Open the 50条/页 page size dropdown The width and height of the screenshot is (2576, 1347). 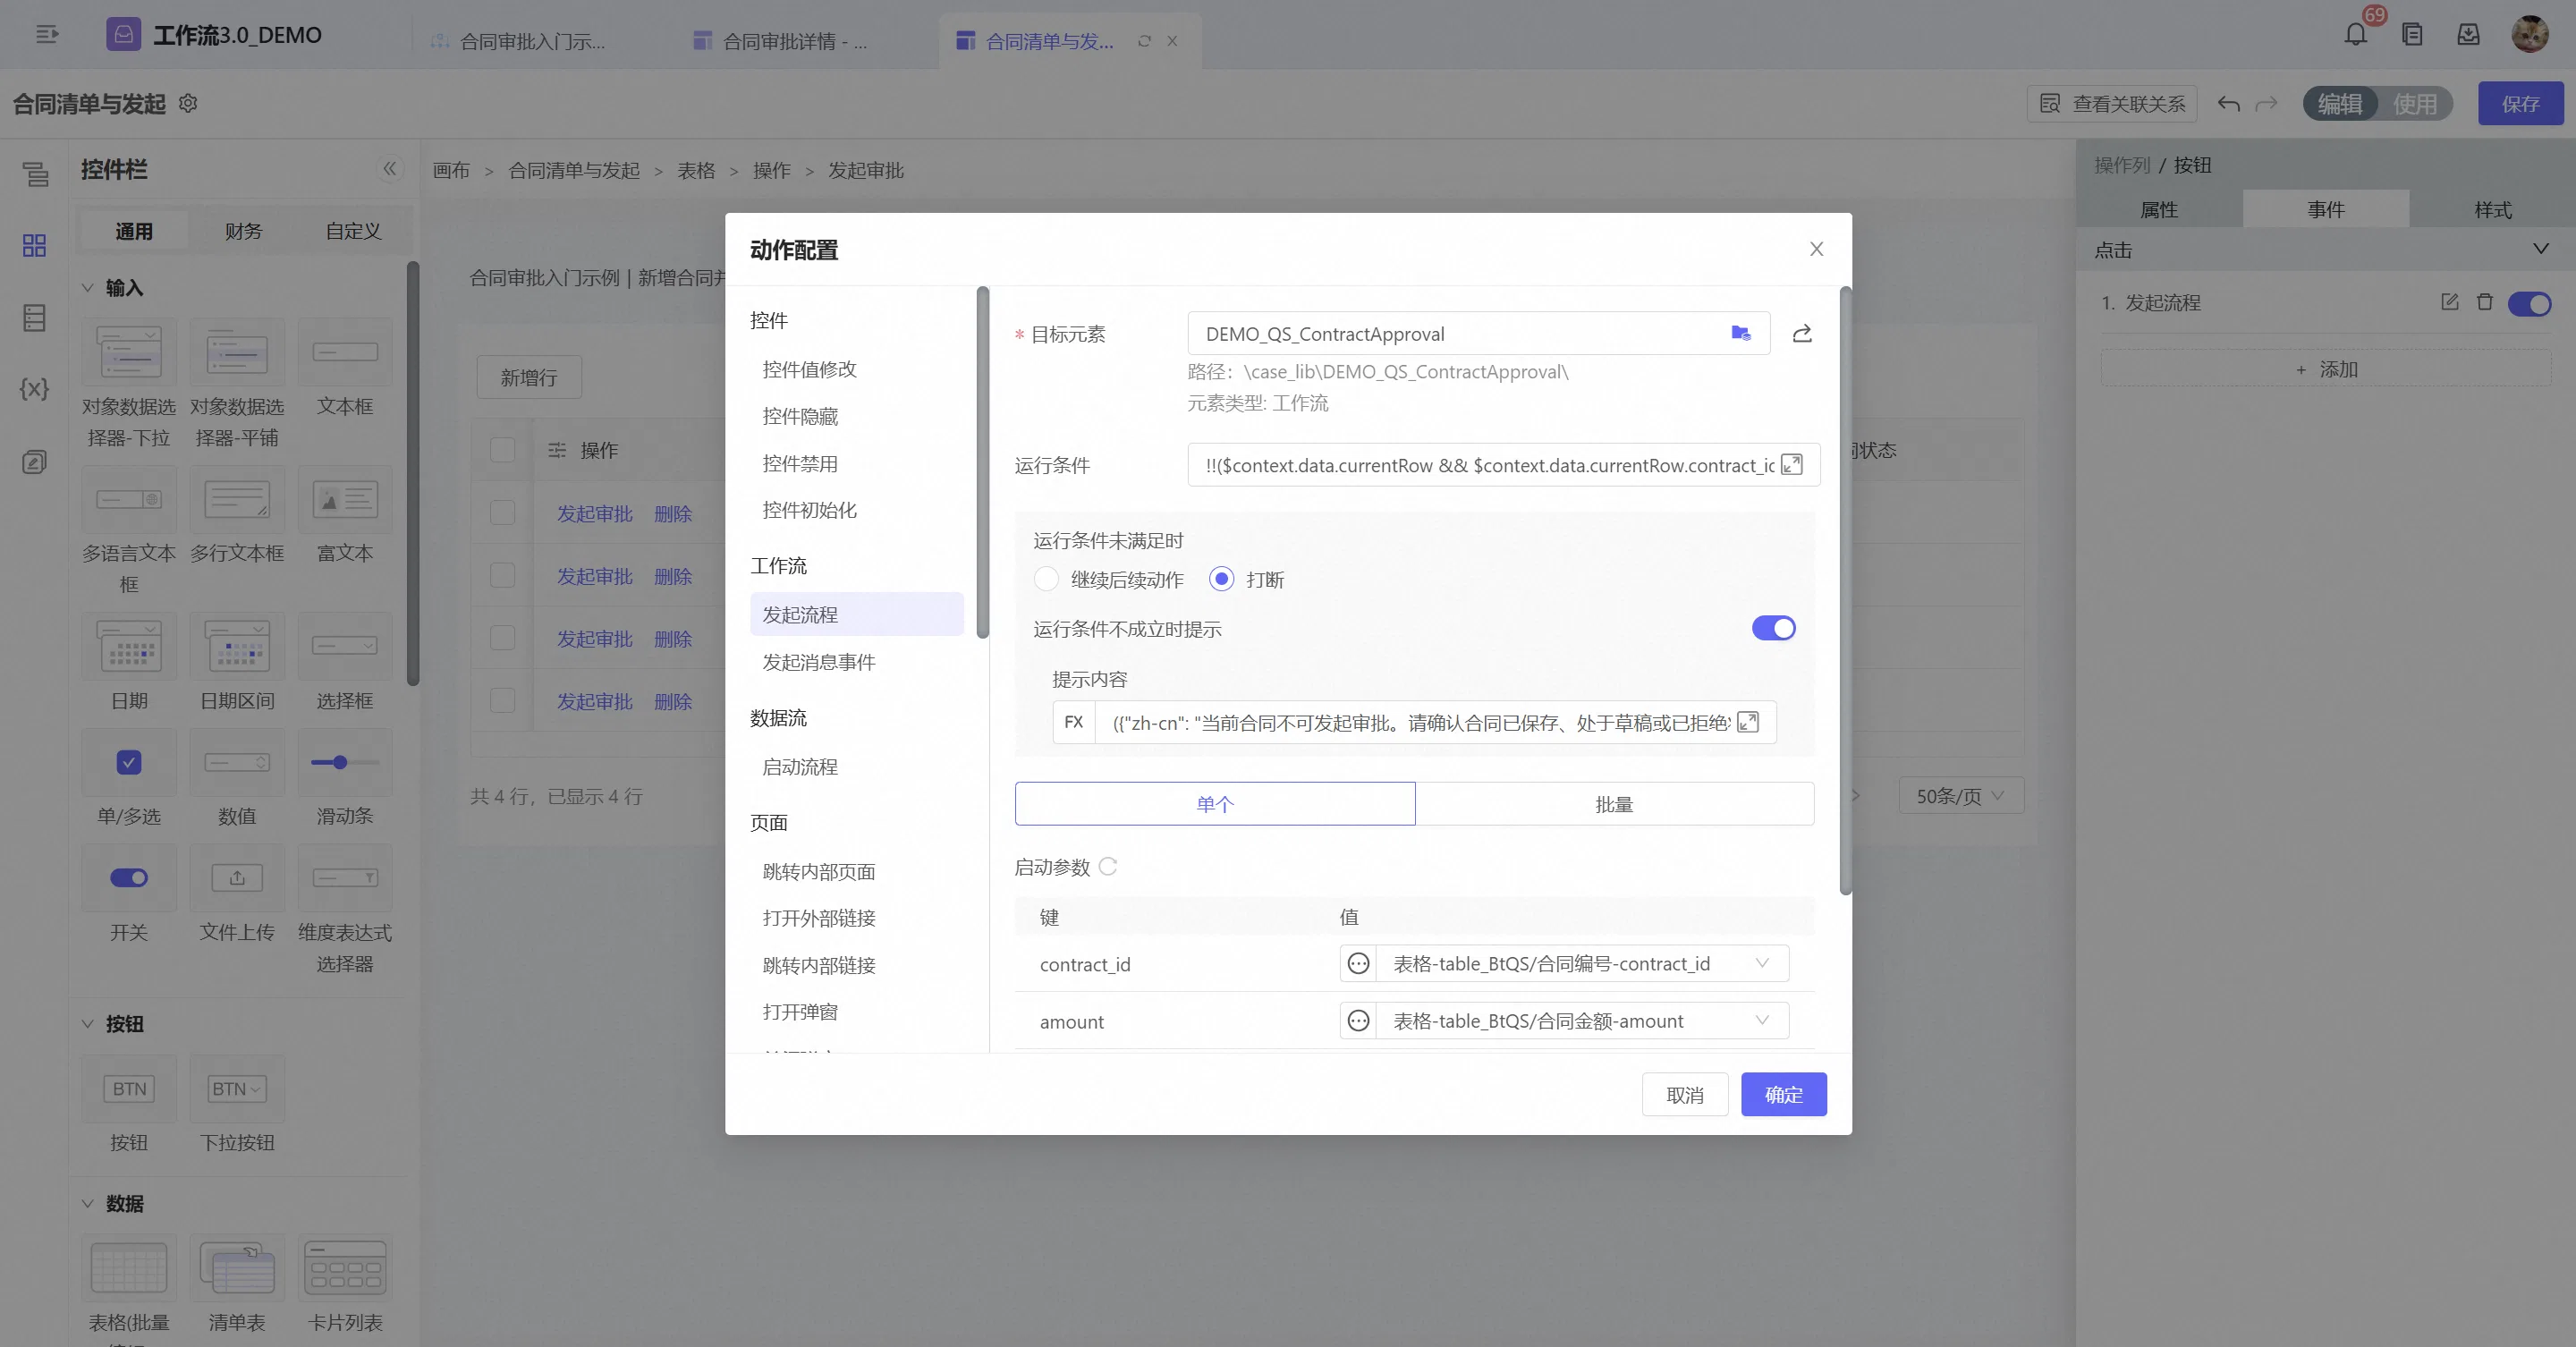[x=1961, y=796]
